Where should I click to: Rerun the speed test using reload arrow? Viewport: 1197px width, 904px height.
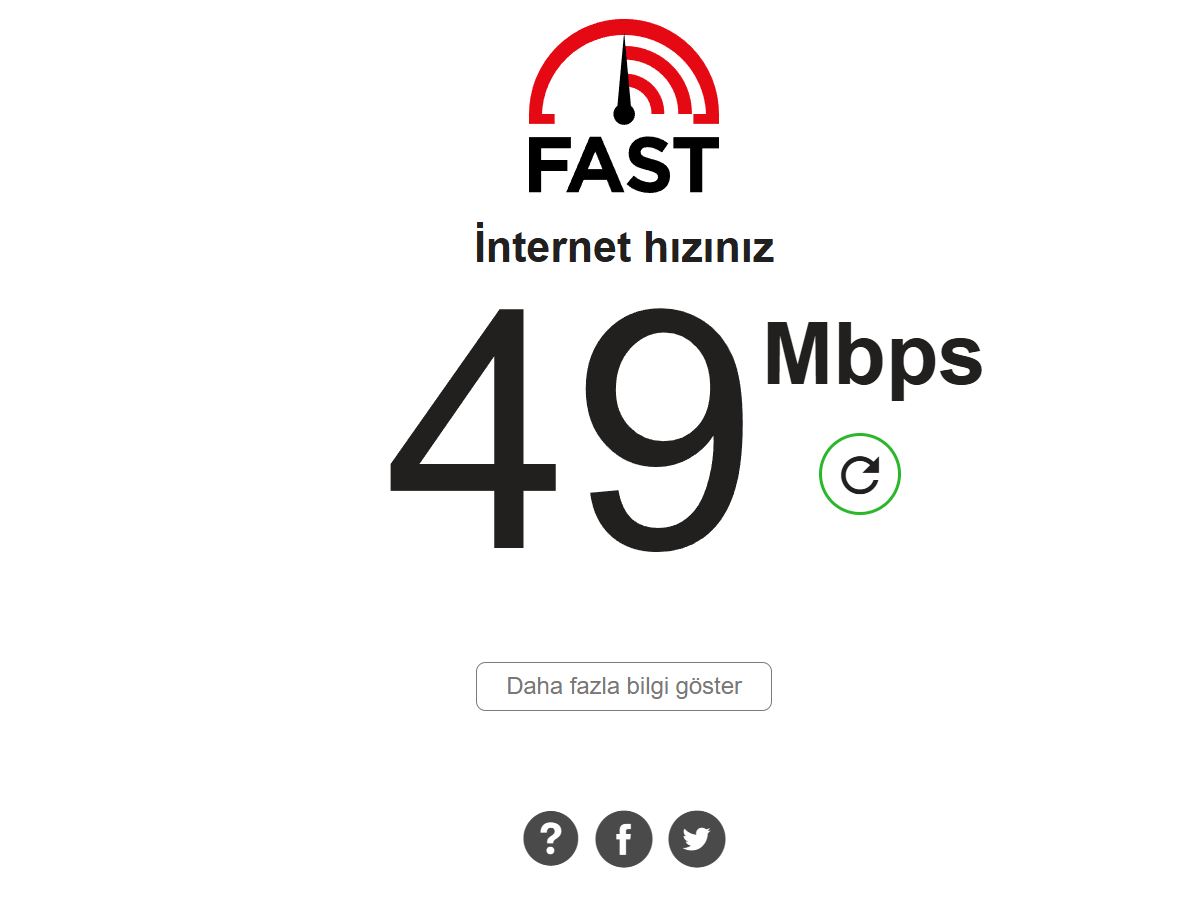(860, 474)
